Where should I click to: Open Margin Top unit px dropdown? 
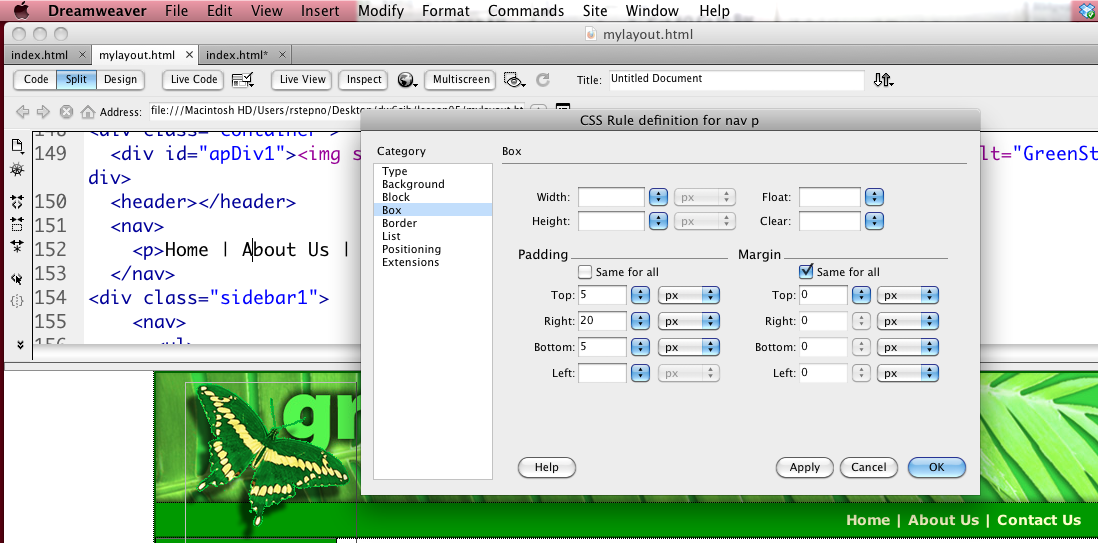pos(908,295)
